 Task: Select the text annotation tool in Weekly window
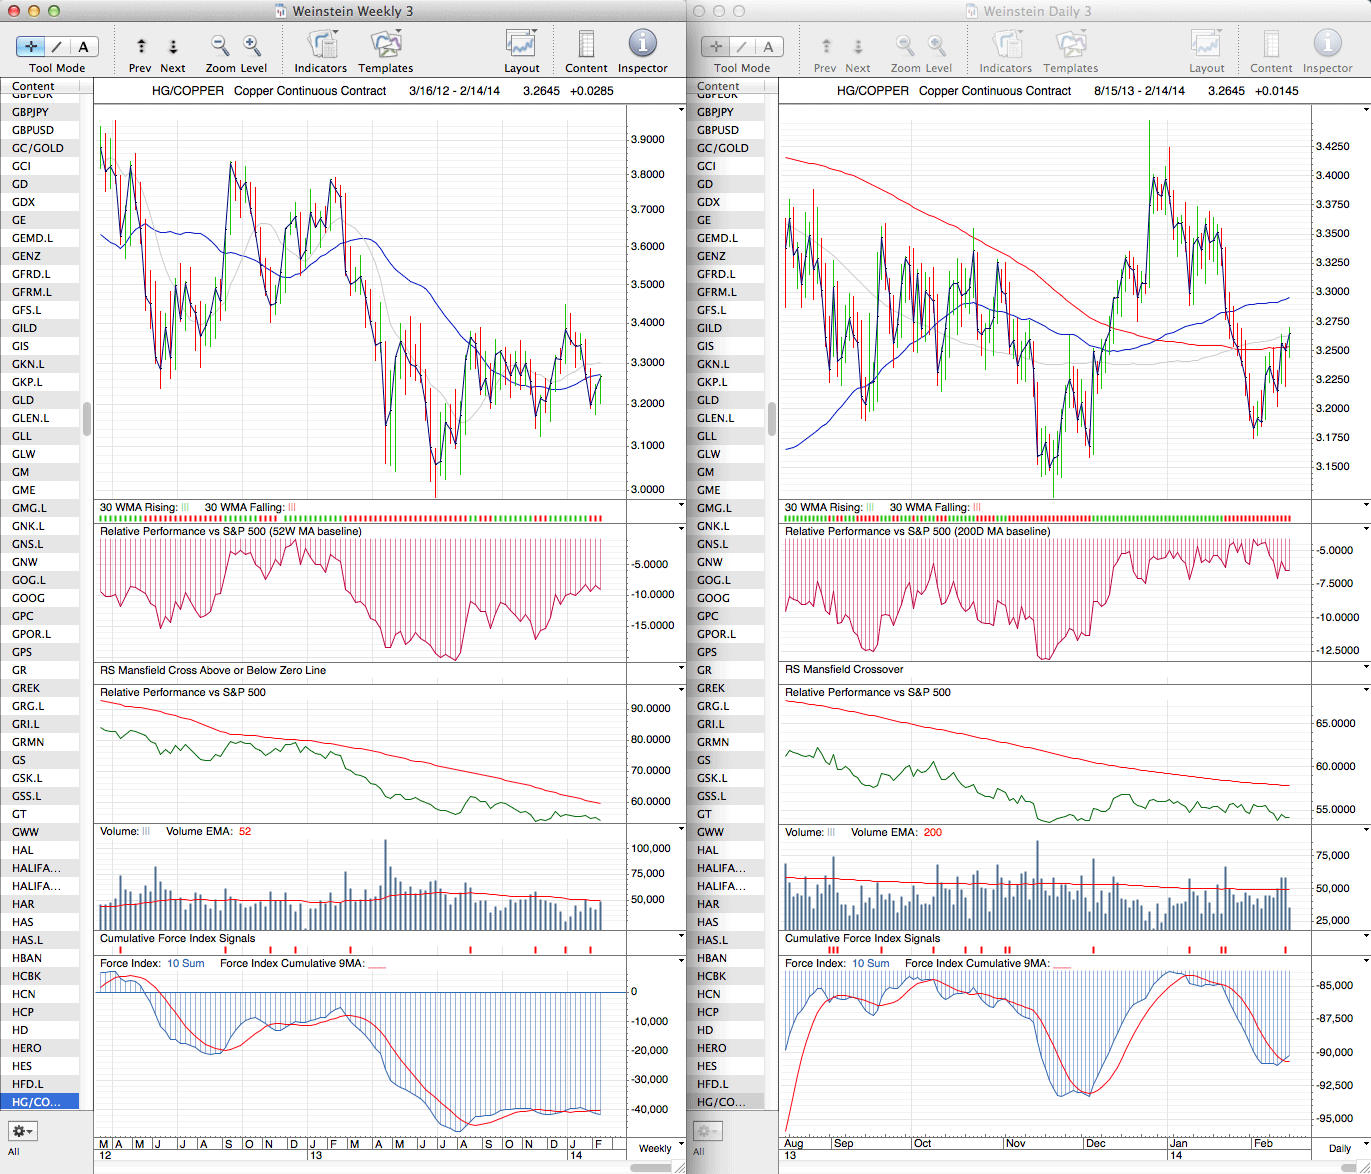(x=83, y=46)
